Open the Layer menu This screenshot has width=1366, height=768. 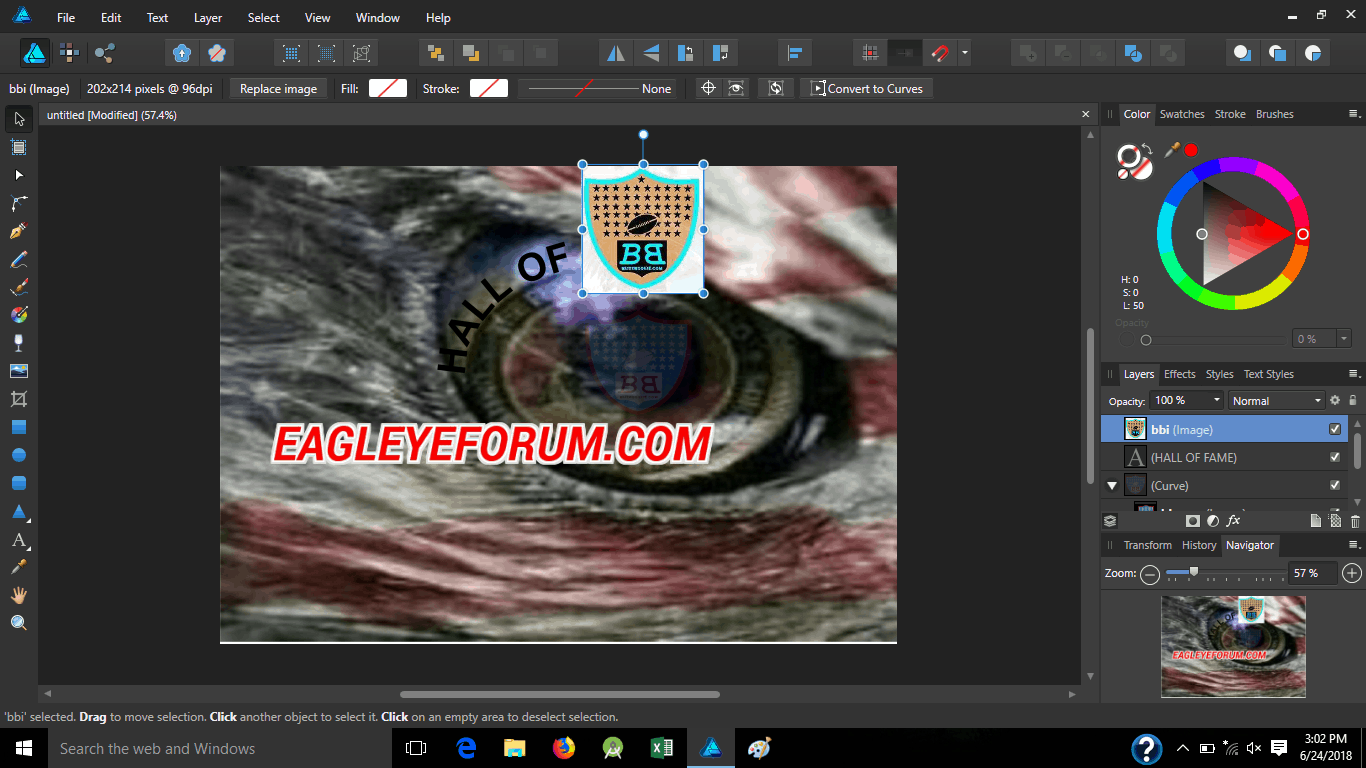[208, 18]
